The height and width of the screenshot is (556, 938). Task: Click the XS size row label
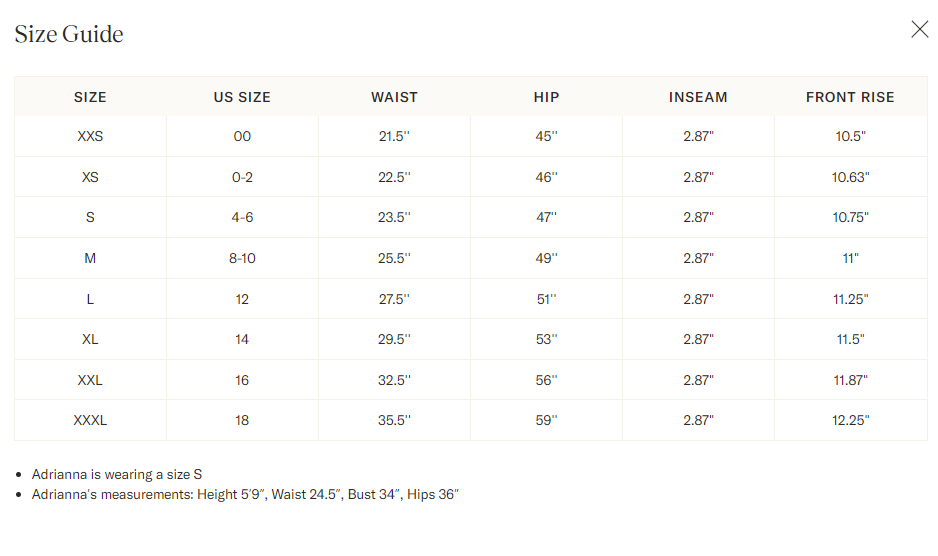click(x=90, y=177)
